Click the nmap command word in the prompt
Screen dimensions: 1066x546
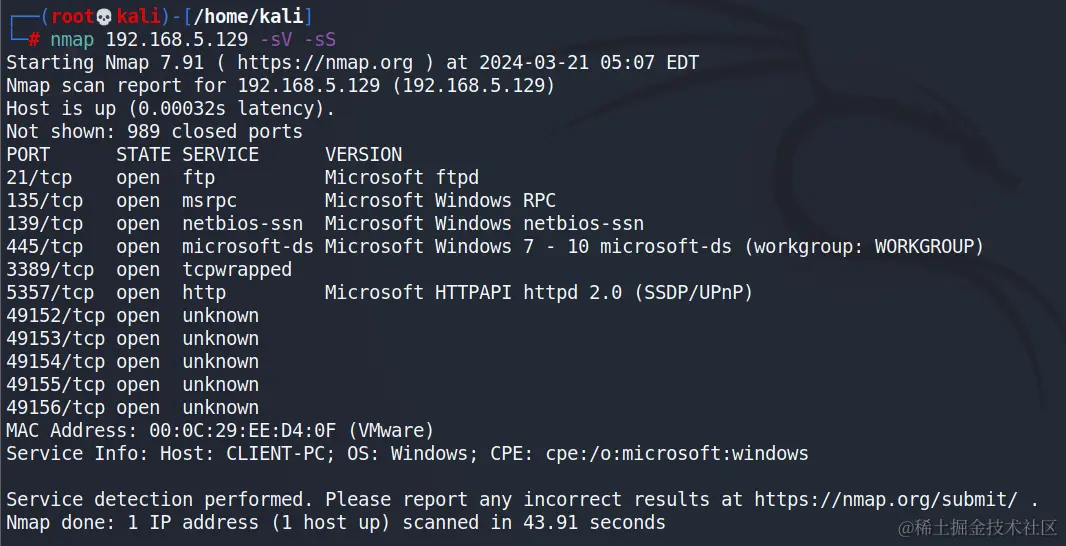click(72, 39)
